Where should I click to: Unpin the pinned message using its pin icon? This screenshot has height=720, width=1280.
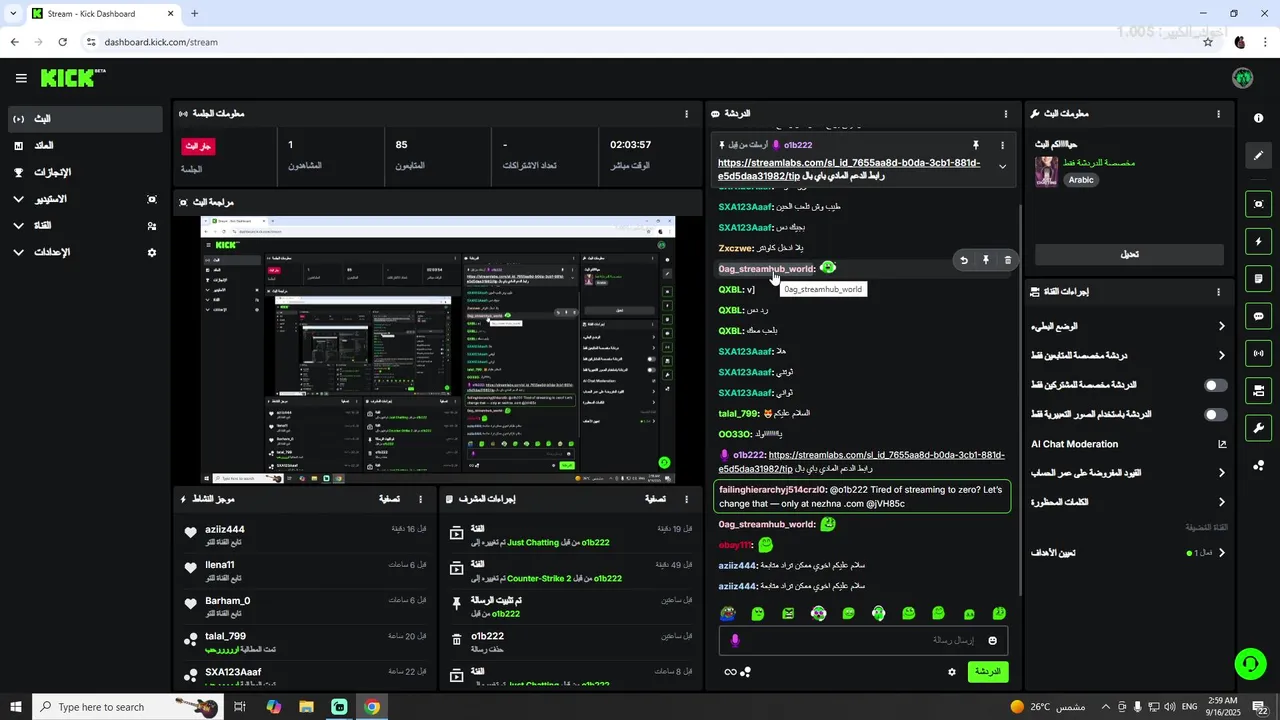[976, 145]
